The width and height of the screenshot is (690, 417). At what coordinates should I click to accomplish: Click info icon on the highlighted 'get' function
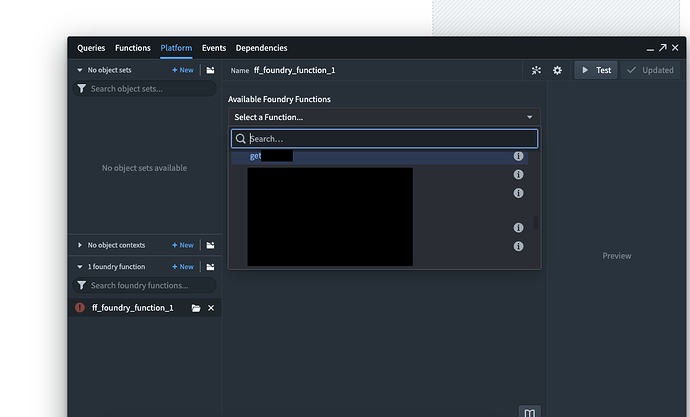pos(518,157)
